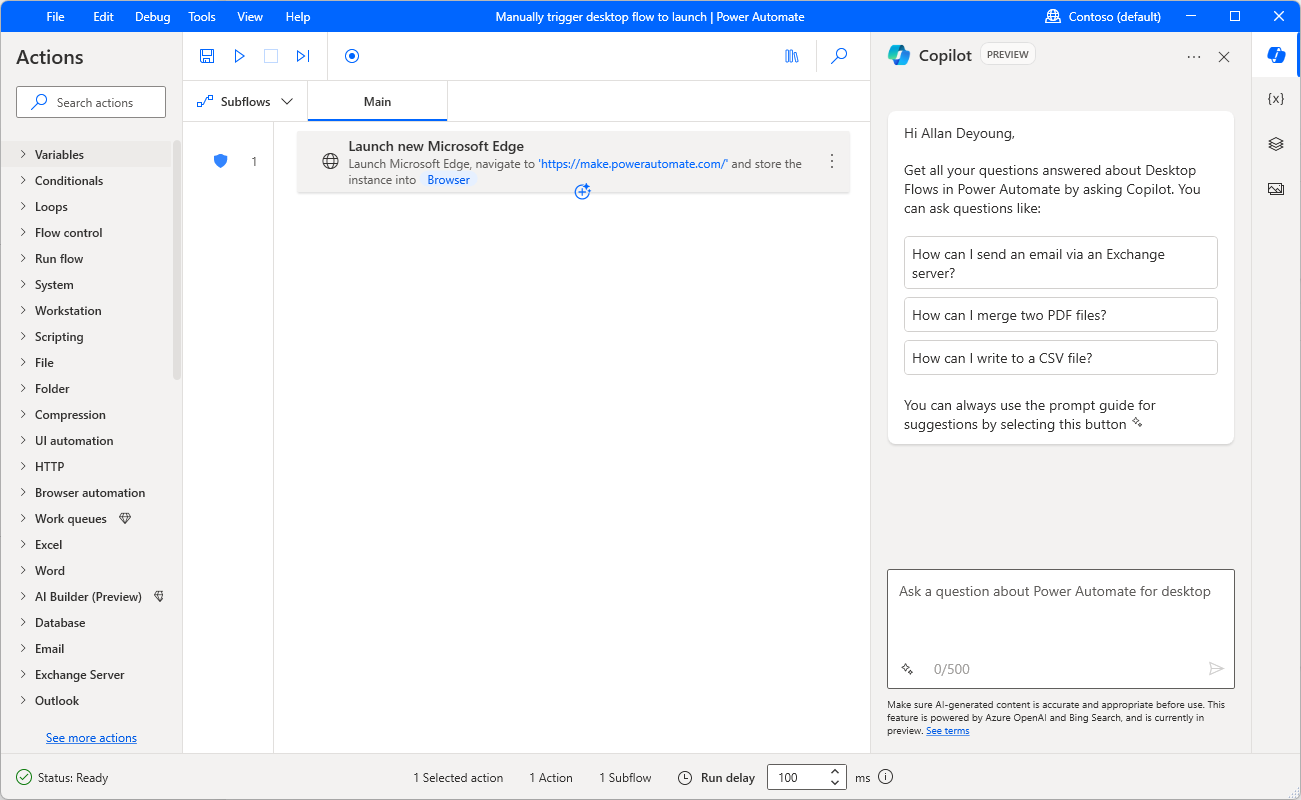
Task: Click the search magnifier in flow toolbar
Action: [839, 56]
